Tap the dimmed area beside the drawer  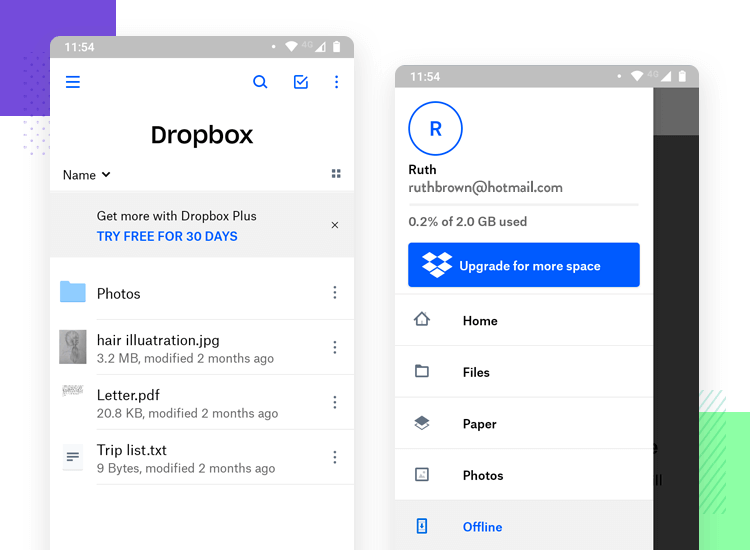point(676,318)
